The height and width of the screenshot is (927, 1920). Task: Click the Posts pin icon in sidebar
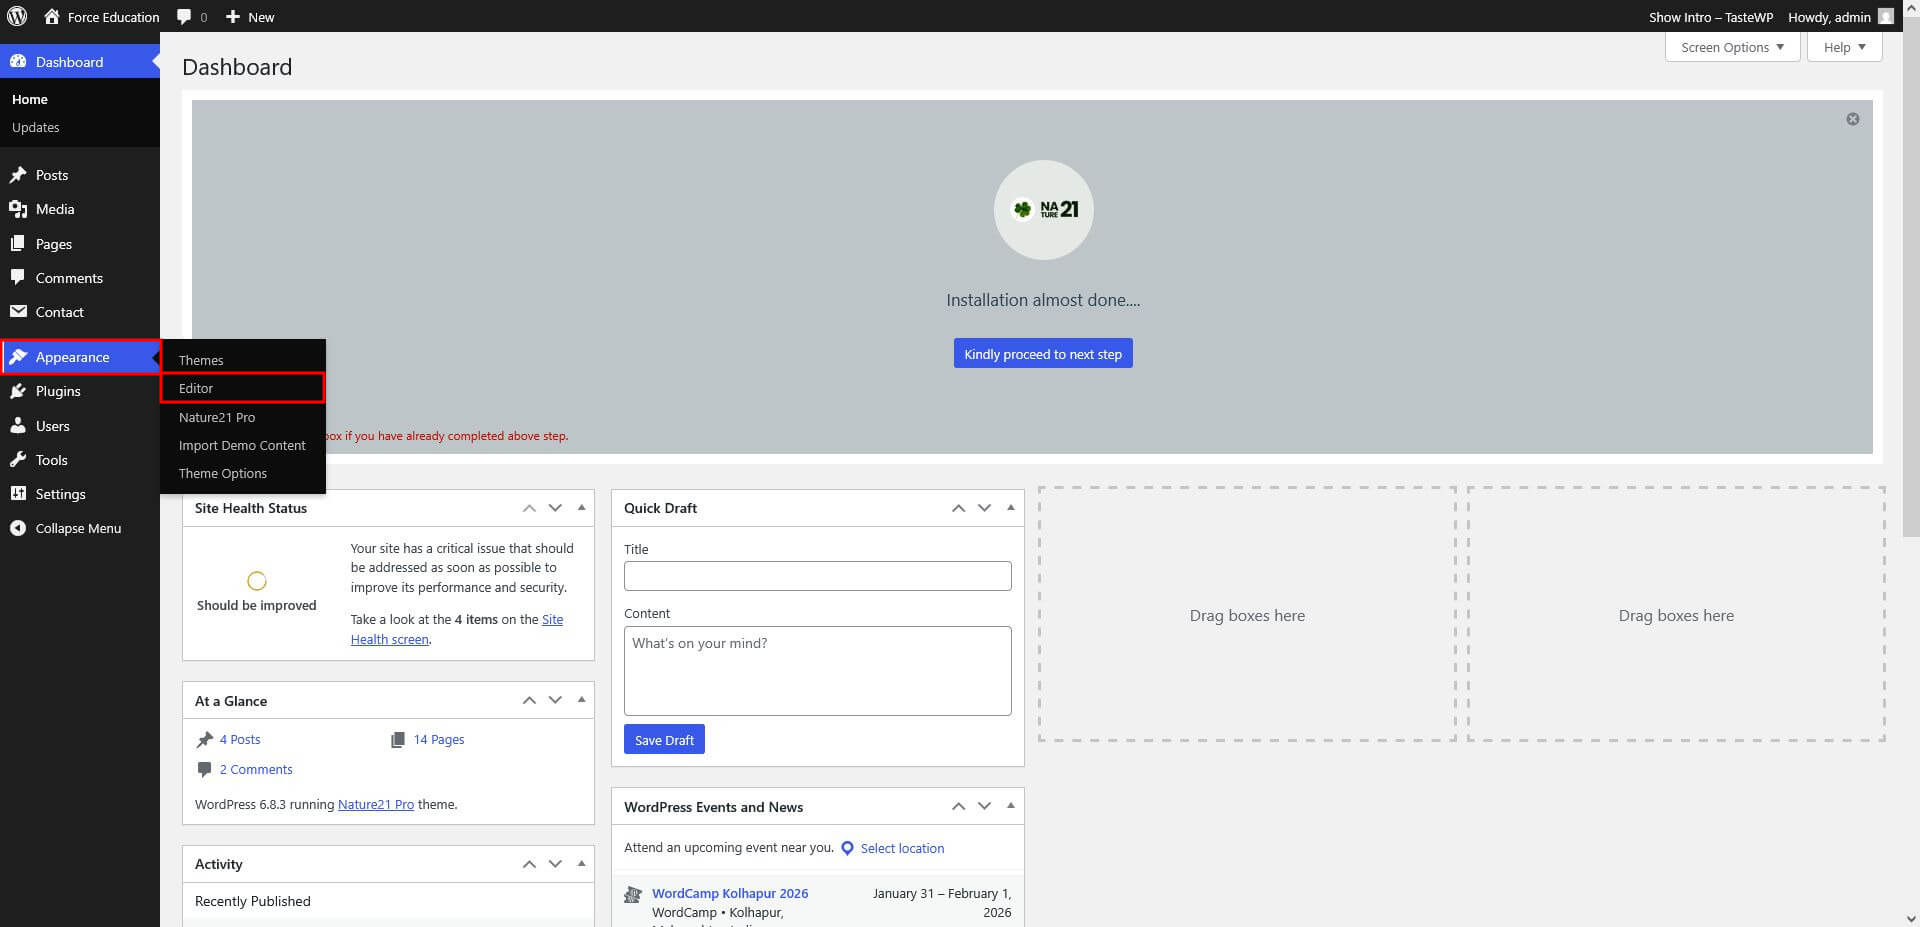pos(18,175)
